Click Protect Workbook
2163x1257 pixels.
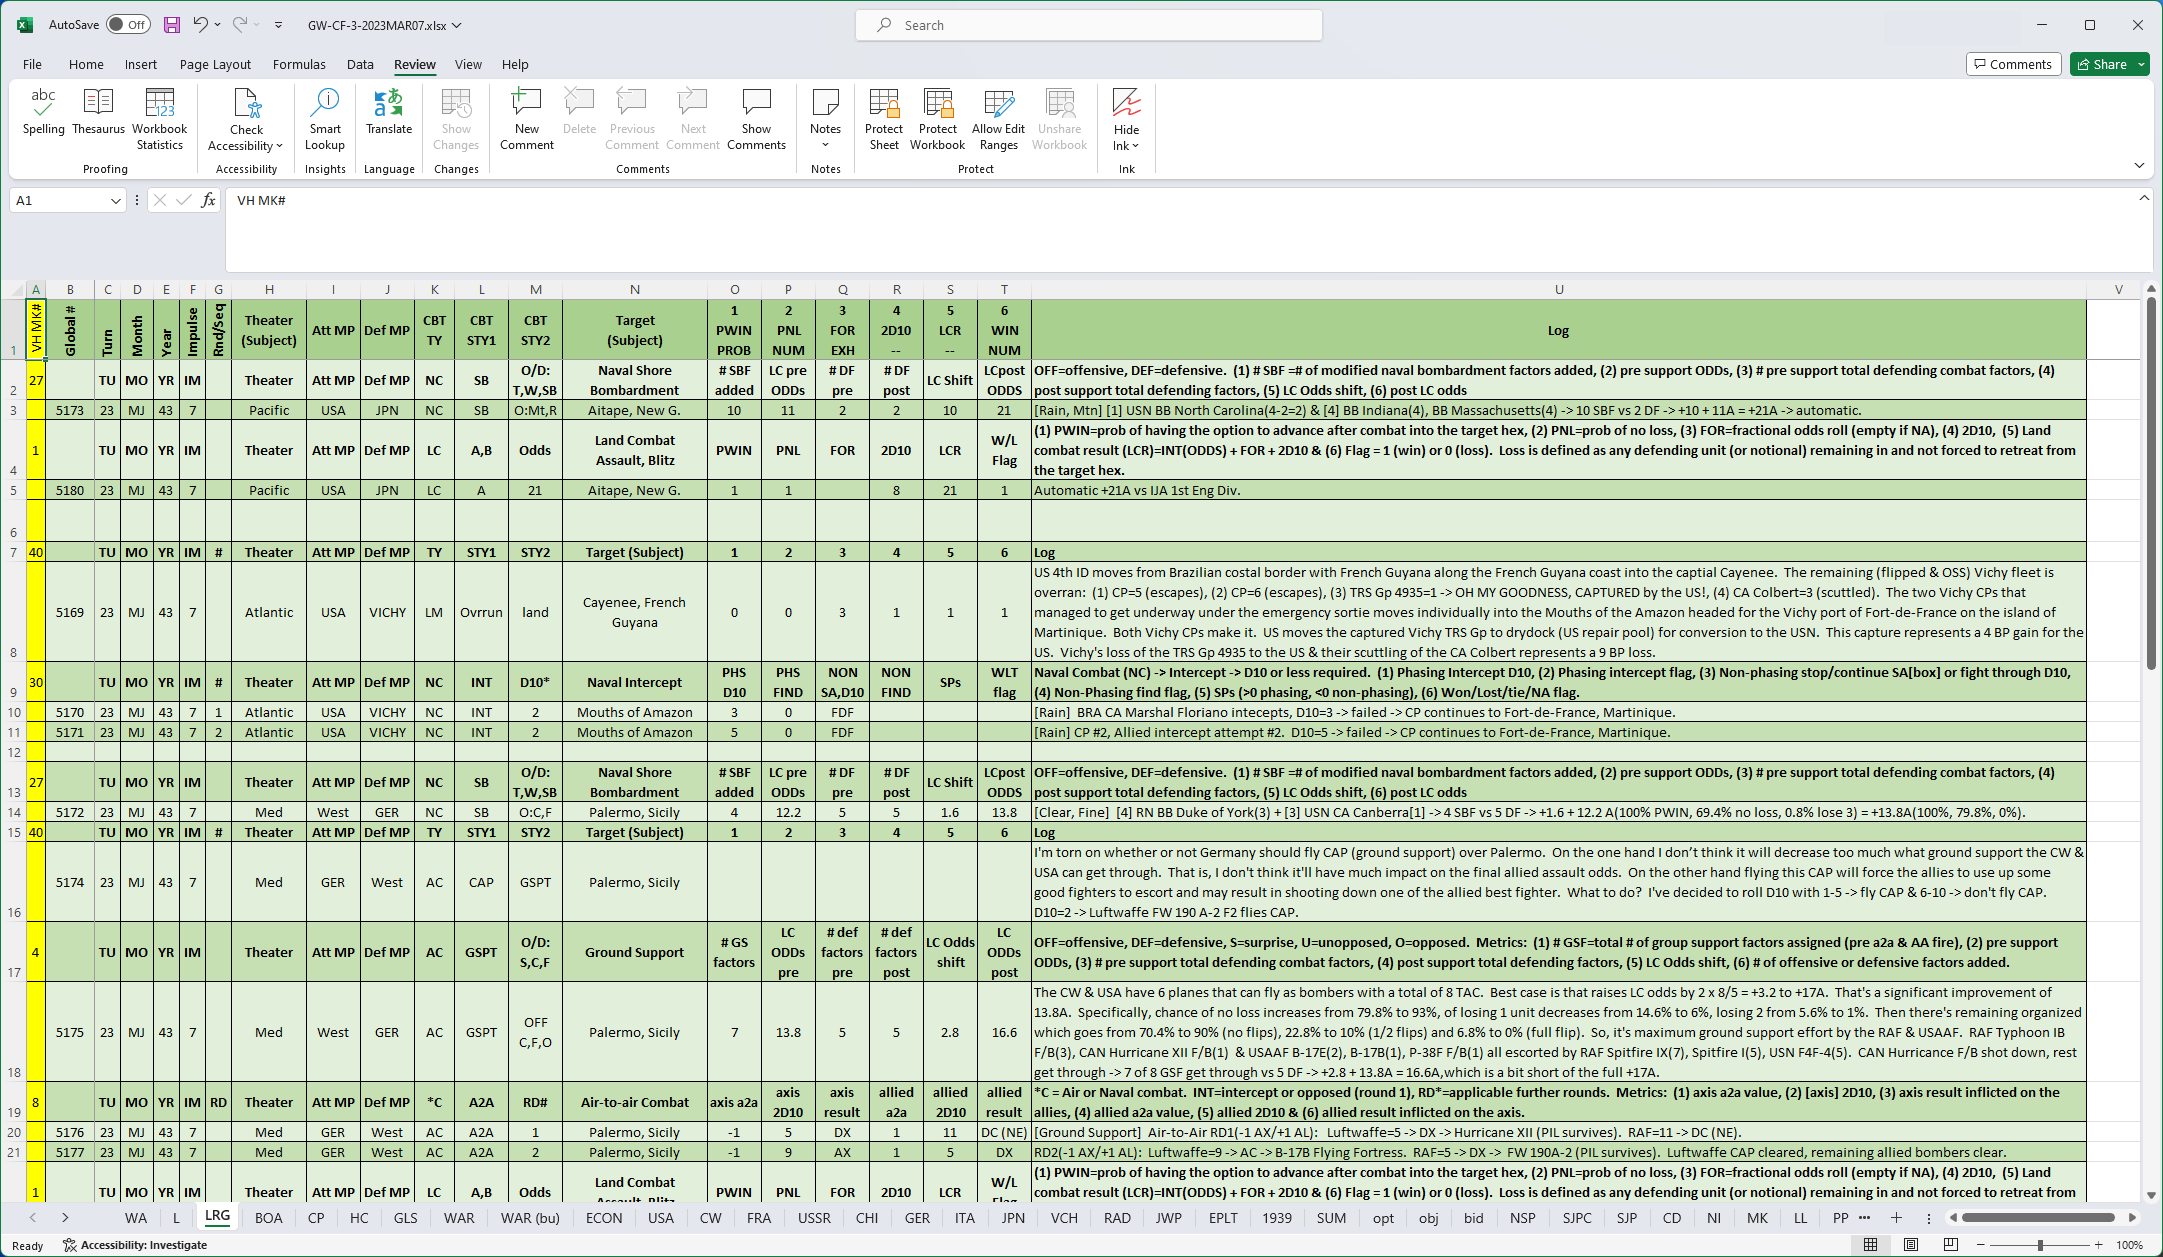pyautogui.click(x=938, y=119)
